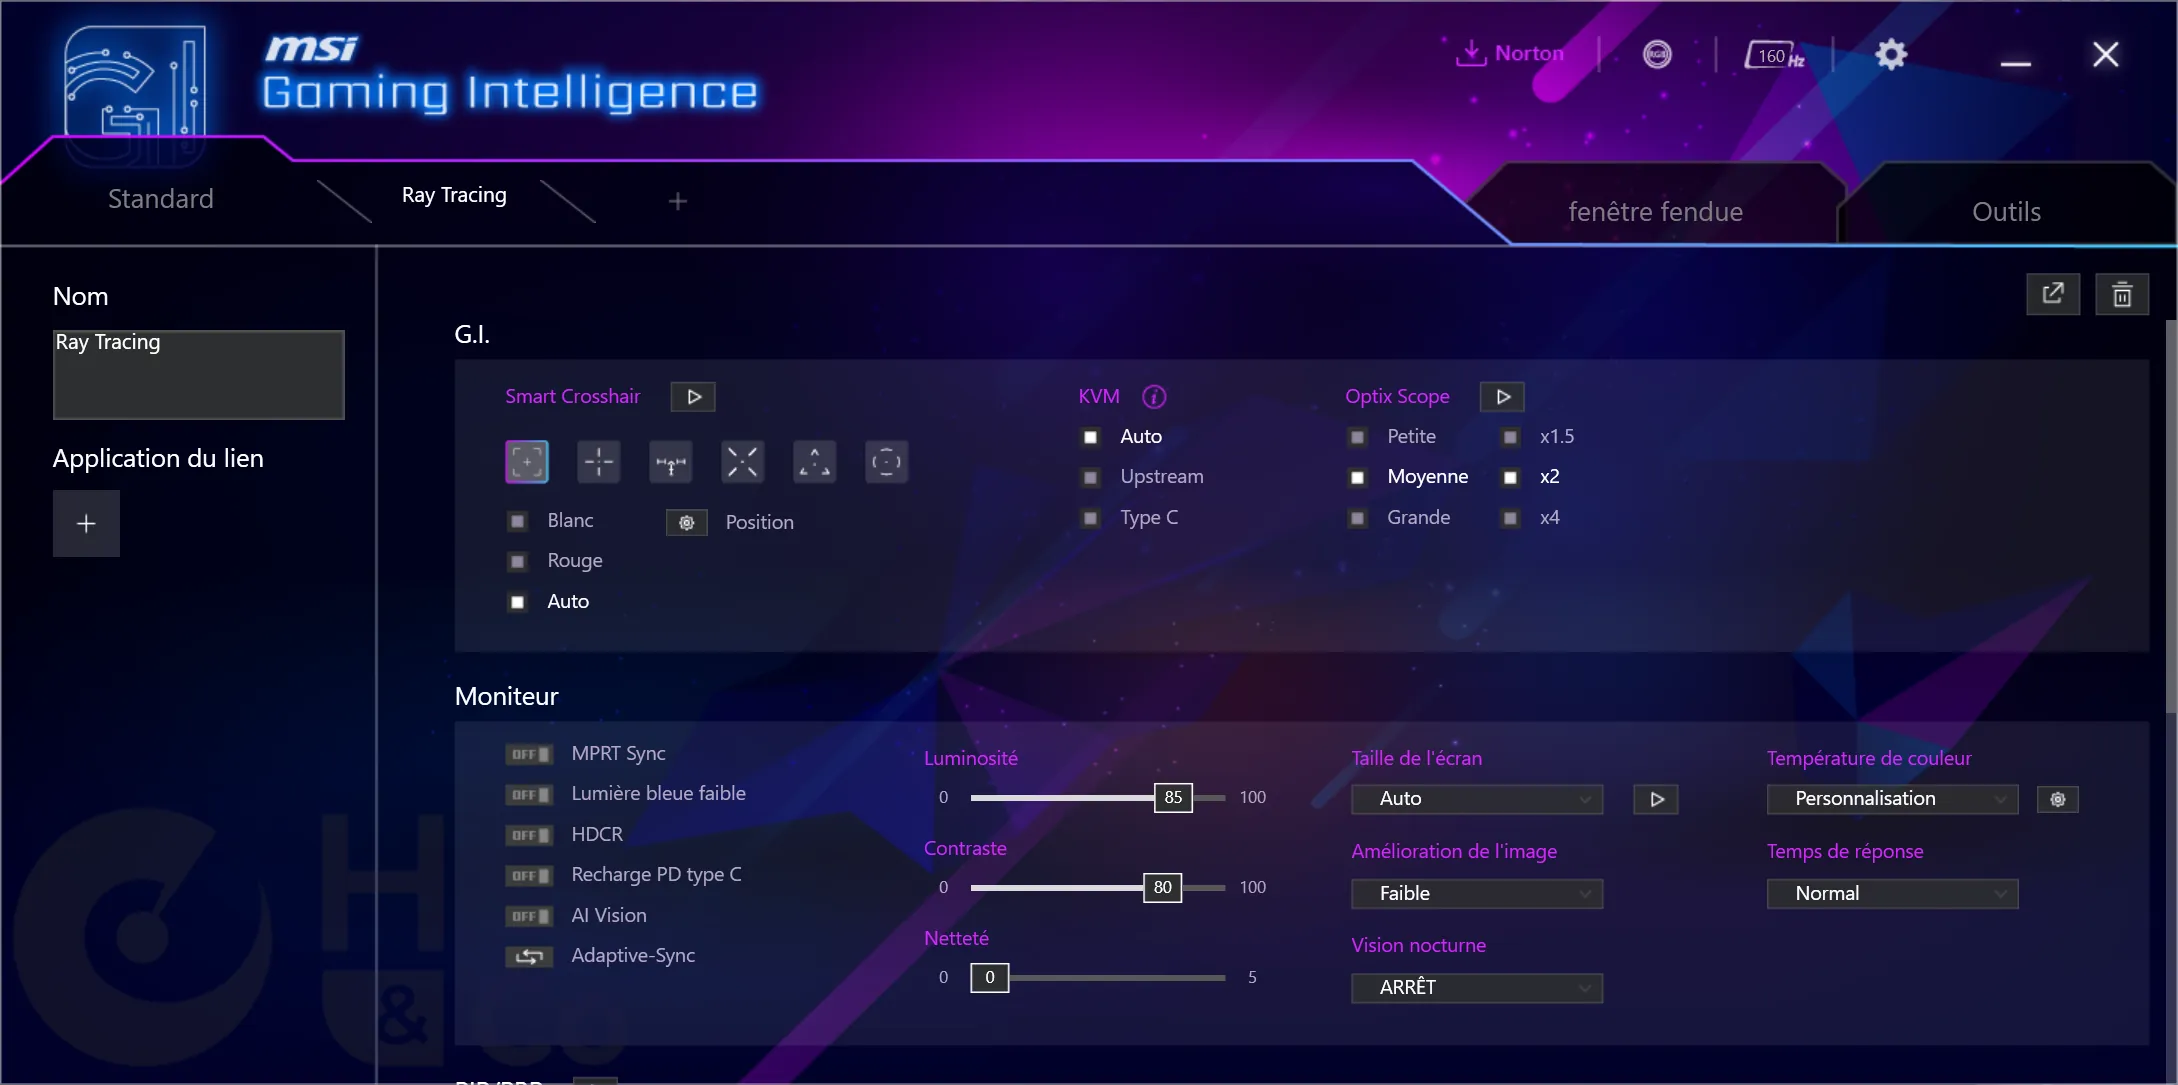Toggle Lumière bleue faible on
This screenshot has height=1085, width=2178.
pyautogui.click(x=528, y=793)
